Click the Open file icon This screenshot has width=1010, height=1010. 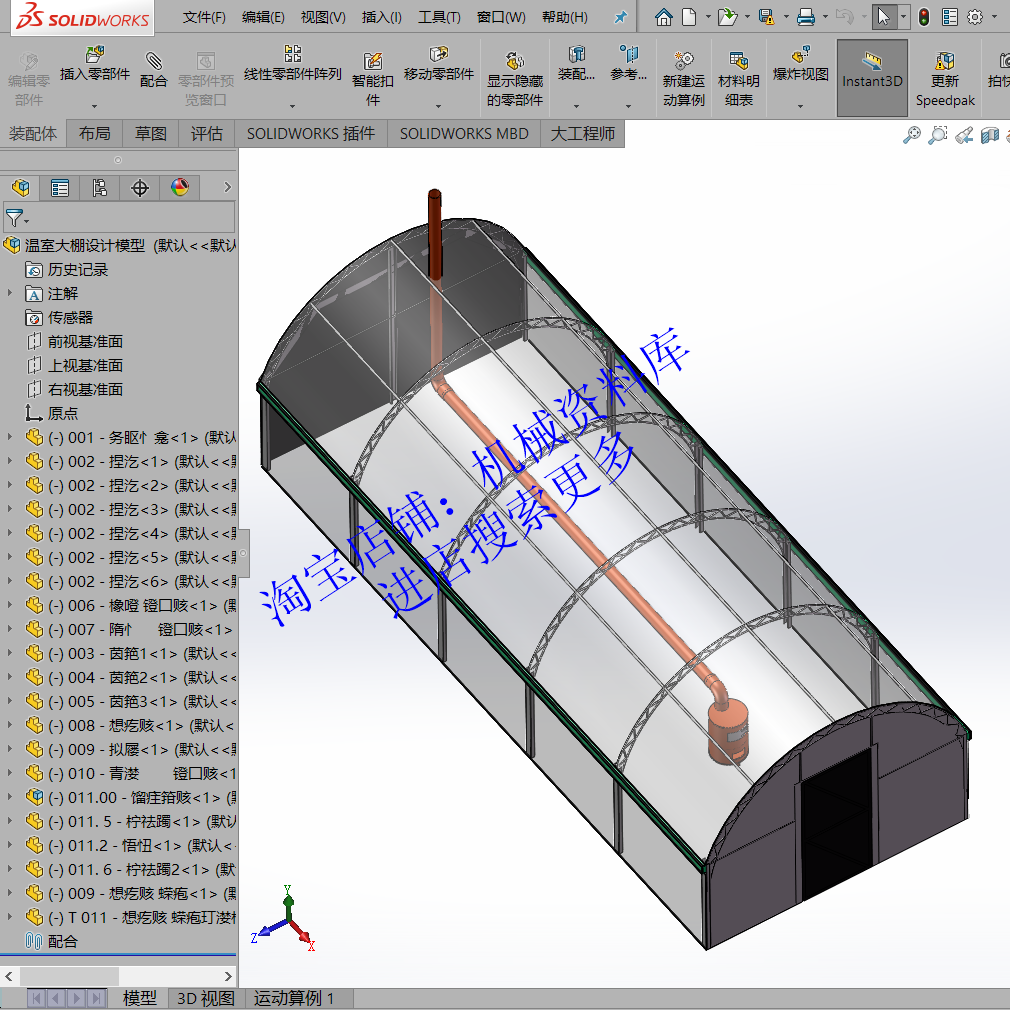tap(727, 17)
